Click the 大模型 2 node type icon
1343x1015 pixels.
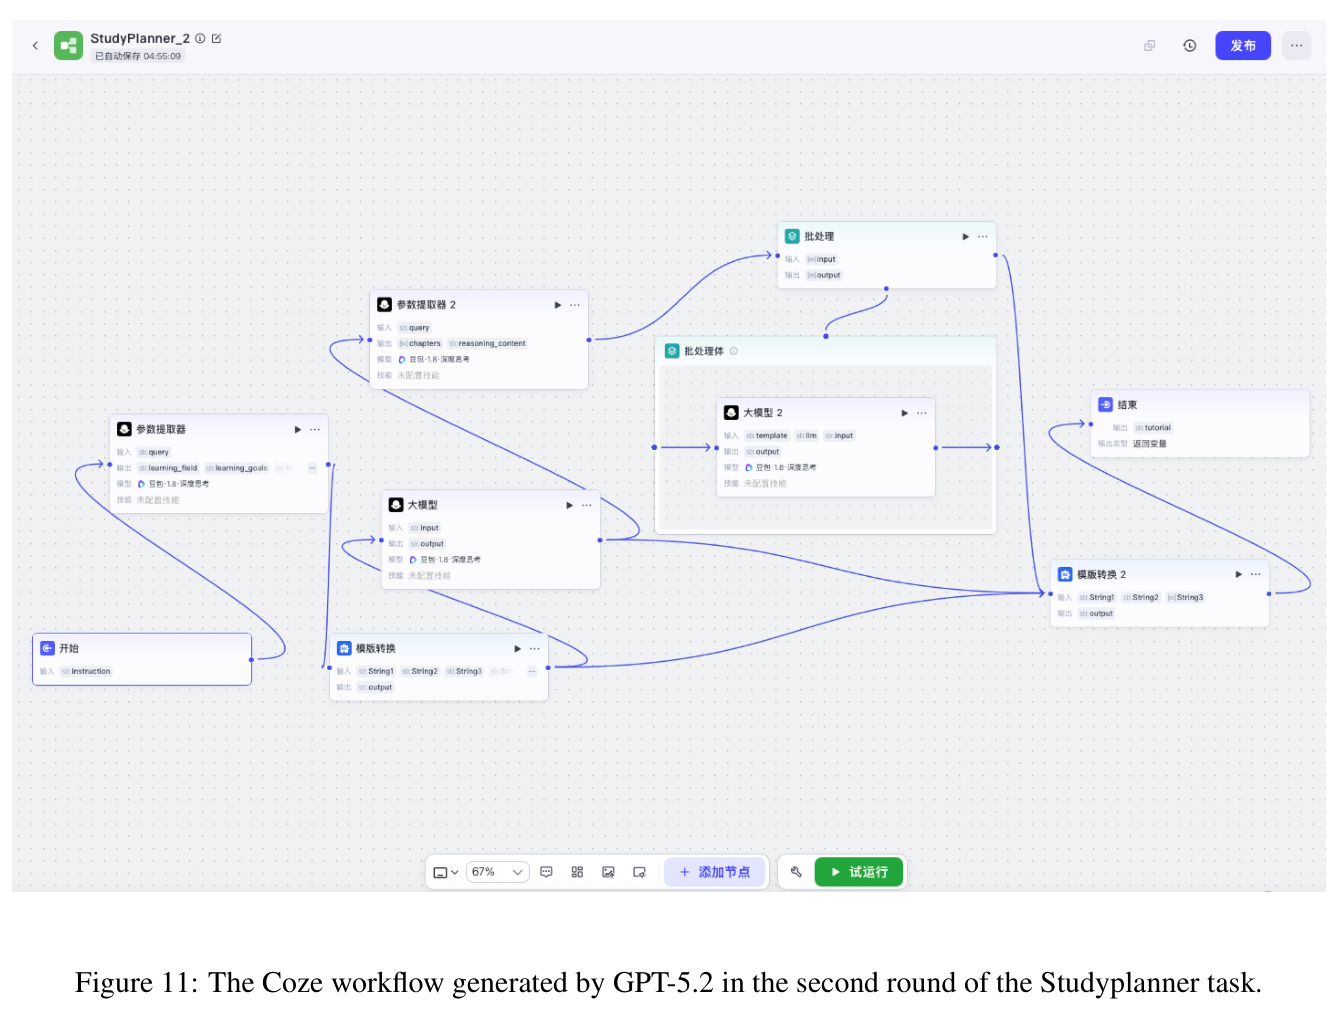tap(731, 413)
